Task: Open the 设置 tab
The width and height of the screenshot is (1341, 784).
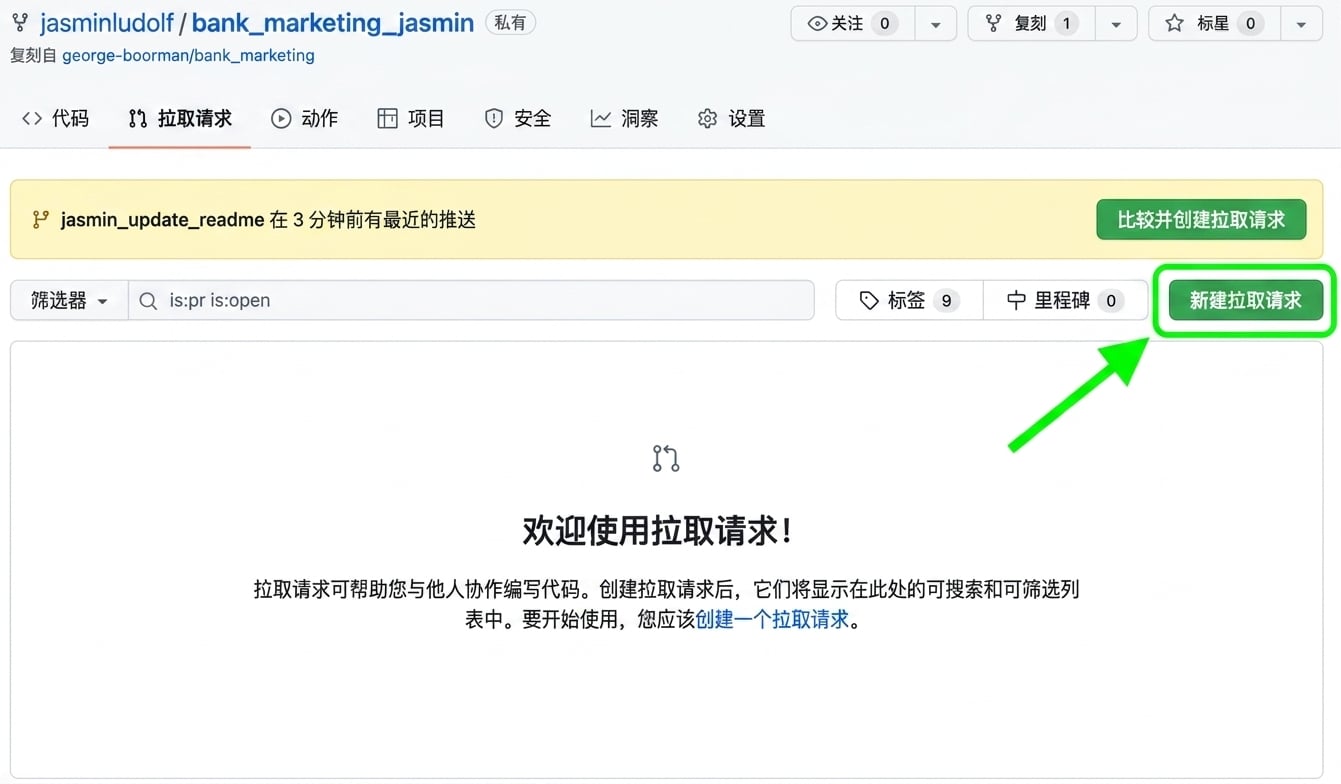Action: tap(732, 118)
